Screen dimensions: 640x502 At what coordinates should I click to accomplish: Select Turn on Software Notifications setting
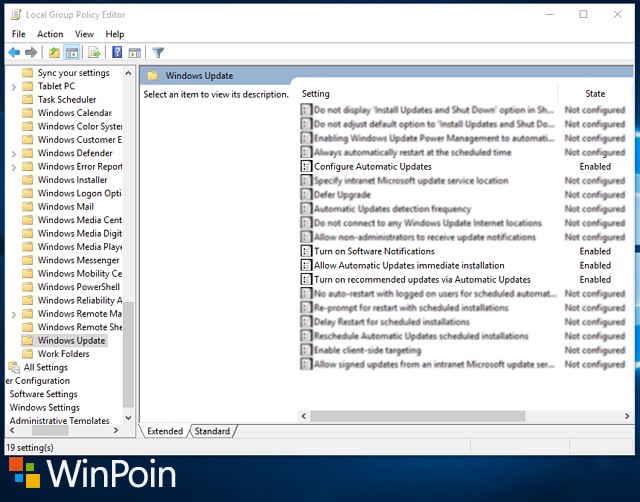pyautogui.click(x=374, y=251)
